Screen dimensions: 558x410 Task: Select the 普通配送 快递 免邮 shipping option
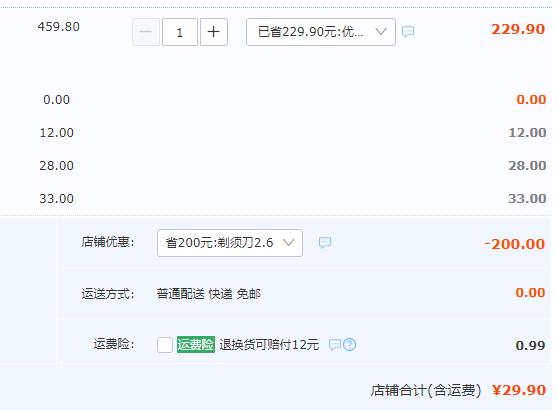[209, 294]
